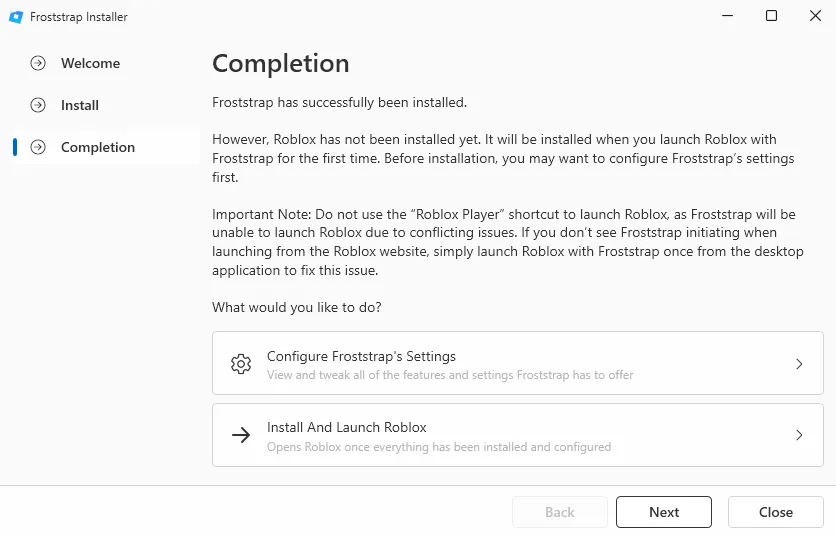Click the Close button at bottom right
The width and height of the screenshot is (836, 537).
point(775,512)
